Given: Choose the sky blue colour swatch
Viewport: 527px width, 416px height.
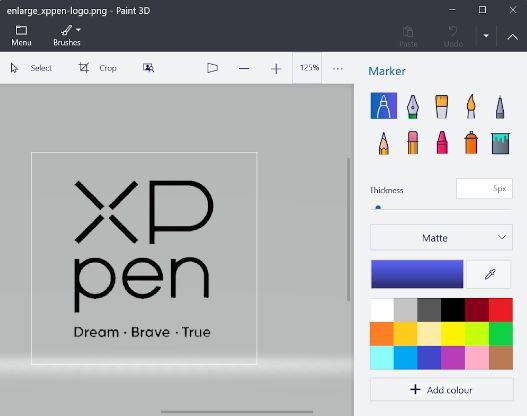Looking at the screenshot, I should 405,358.
